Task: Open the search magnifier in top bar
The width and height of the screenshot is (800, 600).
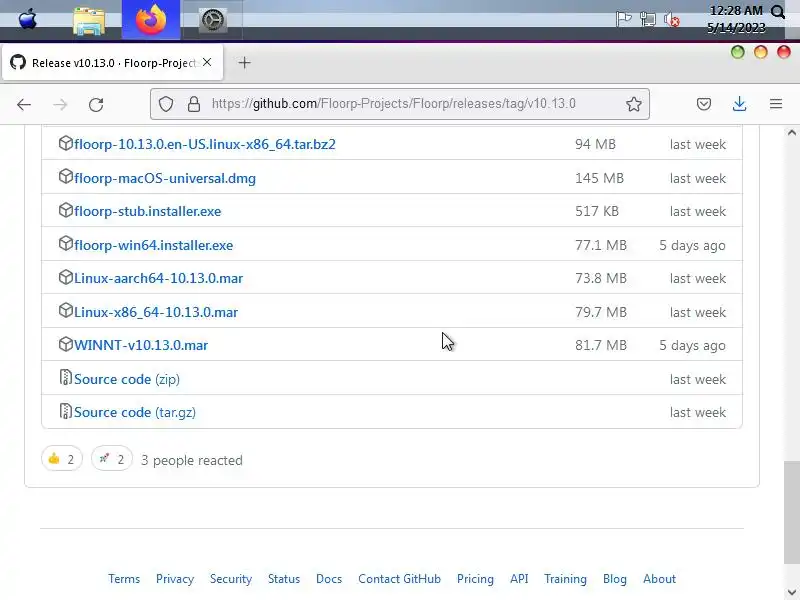Action: click(x=778, y=12)
